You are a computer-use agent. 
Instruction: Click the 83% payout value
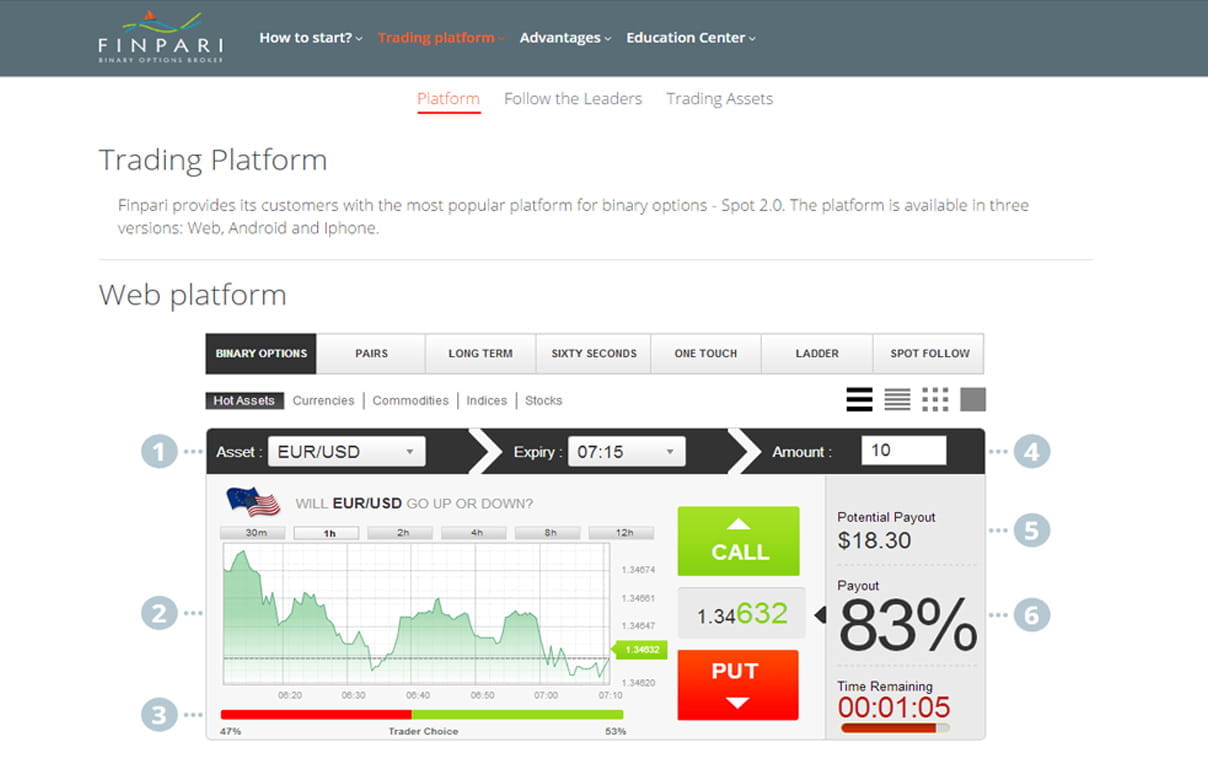(x=908, y=626)
